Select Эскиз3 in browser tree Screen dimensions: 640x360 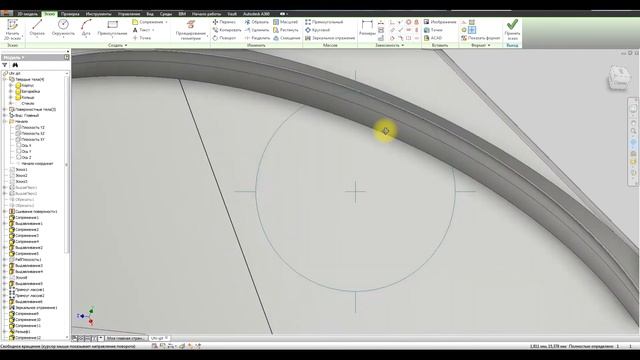pyautogui.click(x=18, y=181)
